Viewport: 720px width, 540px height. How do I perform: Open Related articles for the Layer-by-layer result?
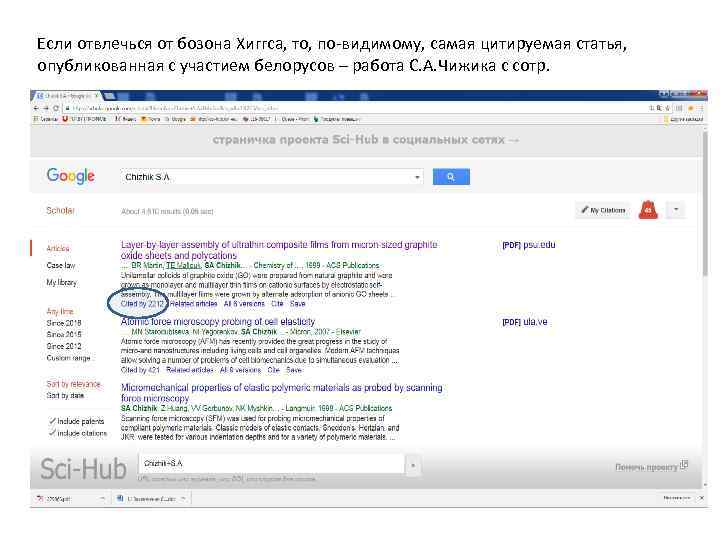pos(193,304)
